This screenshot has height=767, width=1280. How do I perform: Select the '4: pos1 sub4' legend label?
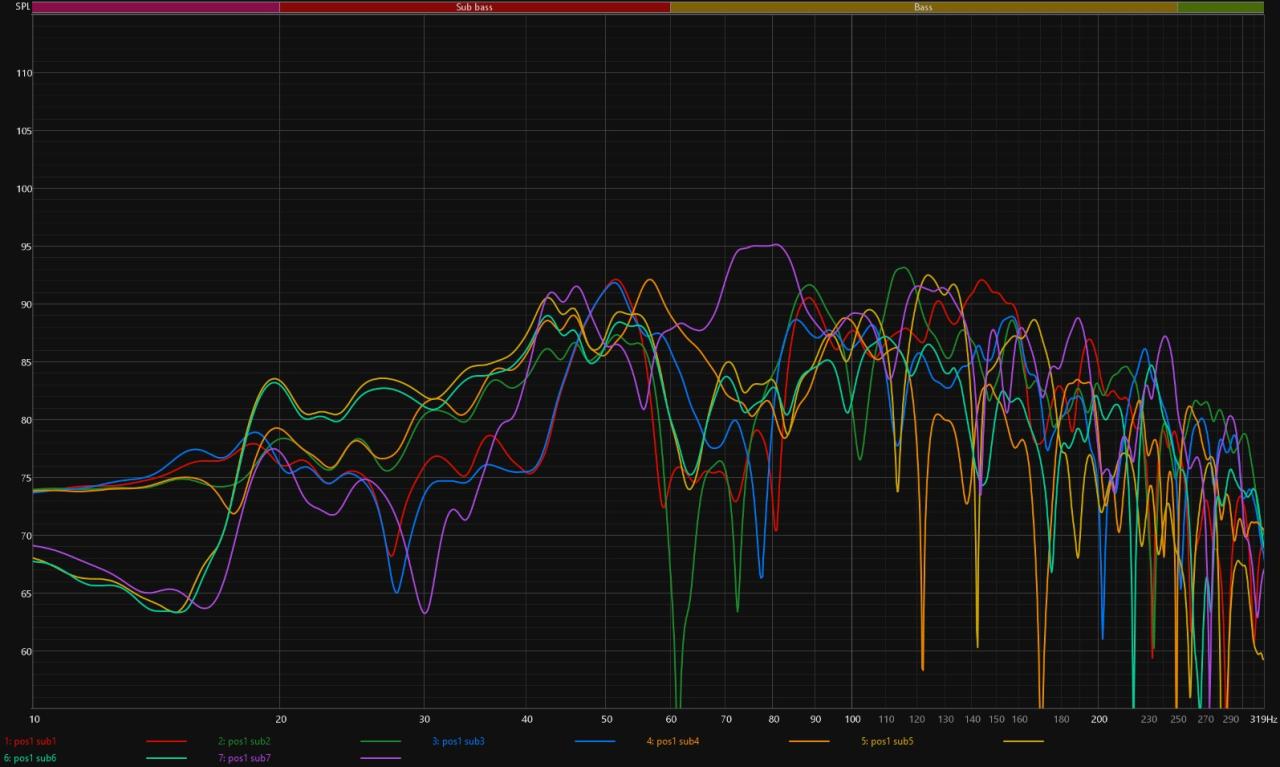pos(672,741)
